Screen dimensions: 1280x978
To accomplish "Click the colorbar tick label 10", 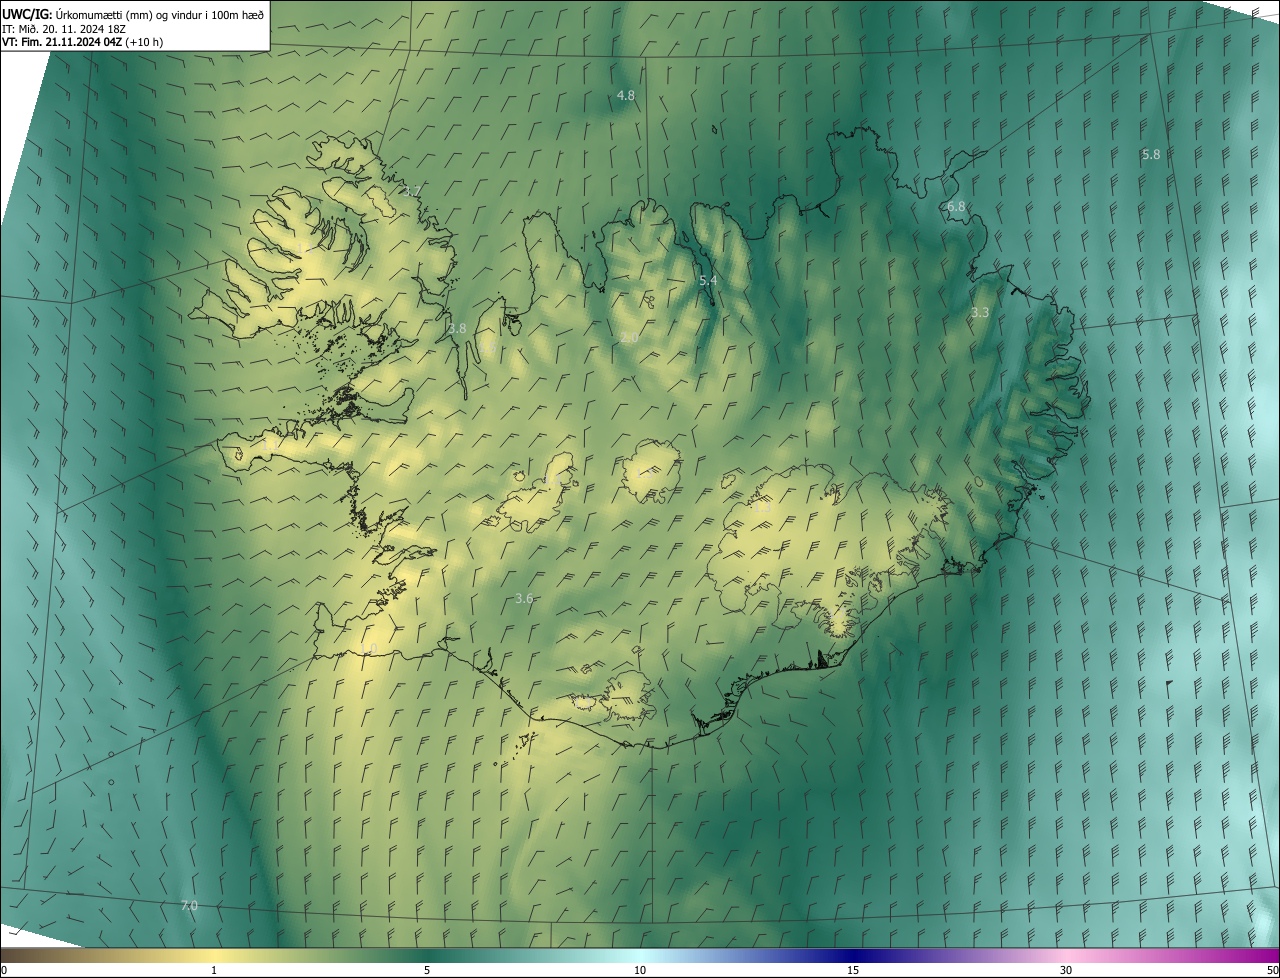I will (640, 970).
